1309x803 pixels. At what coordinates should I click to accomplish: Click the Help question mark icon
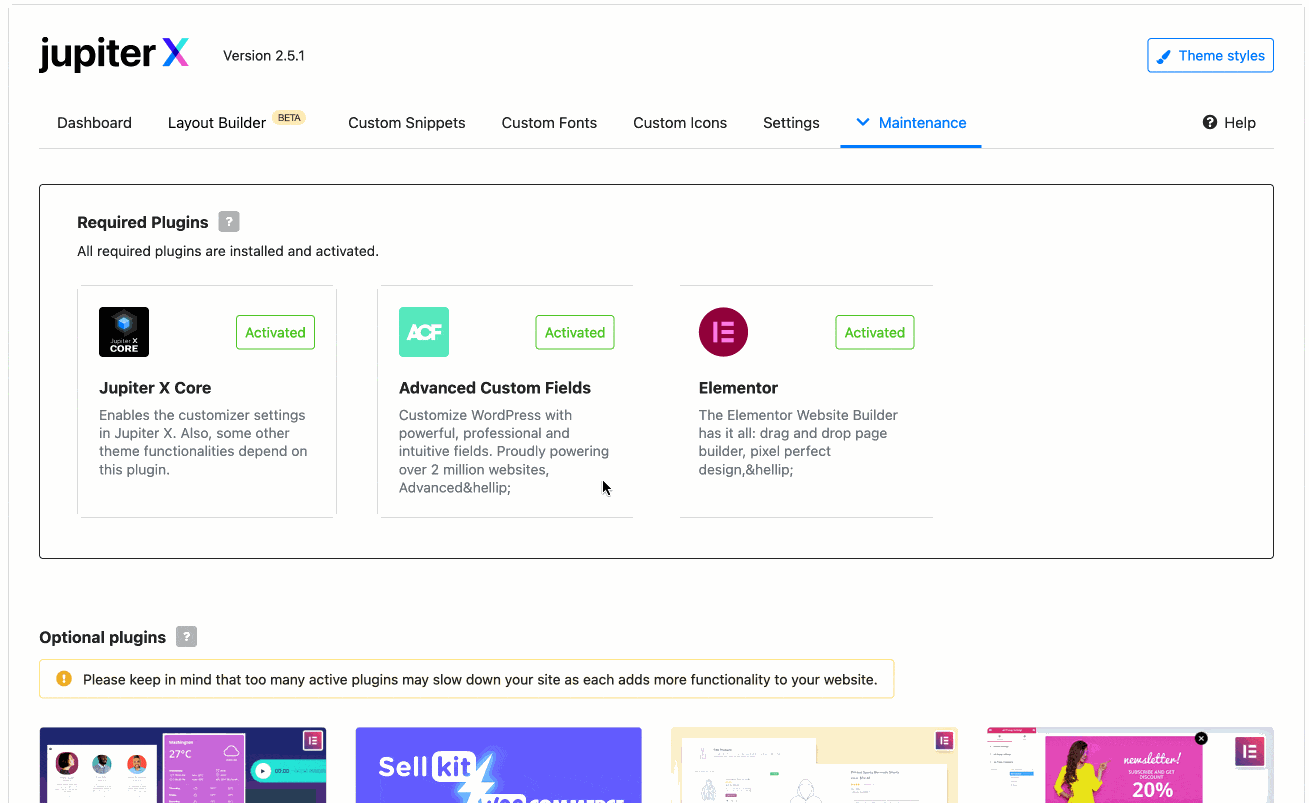click(x=1210, y=122)
